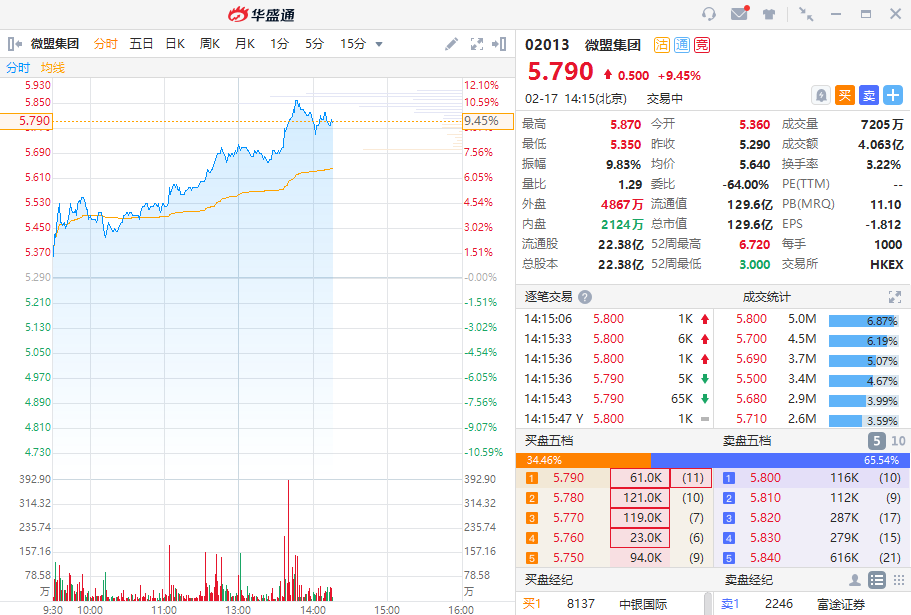Switch to 日K chart
The width and height of the screenshot is (911, 615).
click(x=175, y=44)
